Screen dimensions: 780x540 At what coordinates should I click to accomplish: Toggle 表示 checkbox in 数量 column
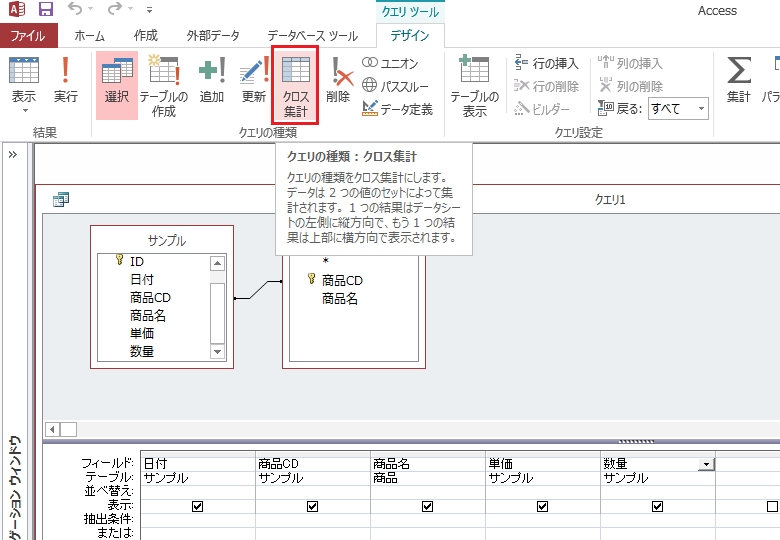[657, 507]
